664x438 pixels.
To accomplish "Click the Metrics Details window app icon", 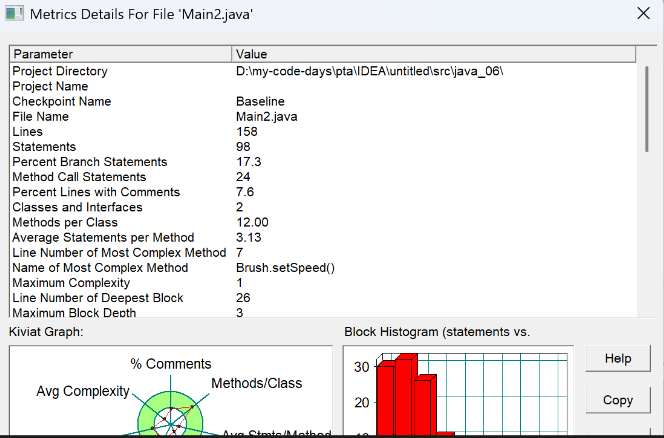I will (x=14, y=14).
